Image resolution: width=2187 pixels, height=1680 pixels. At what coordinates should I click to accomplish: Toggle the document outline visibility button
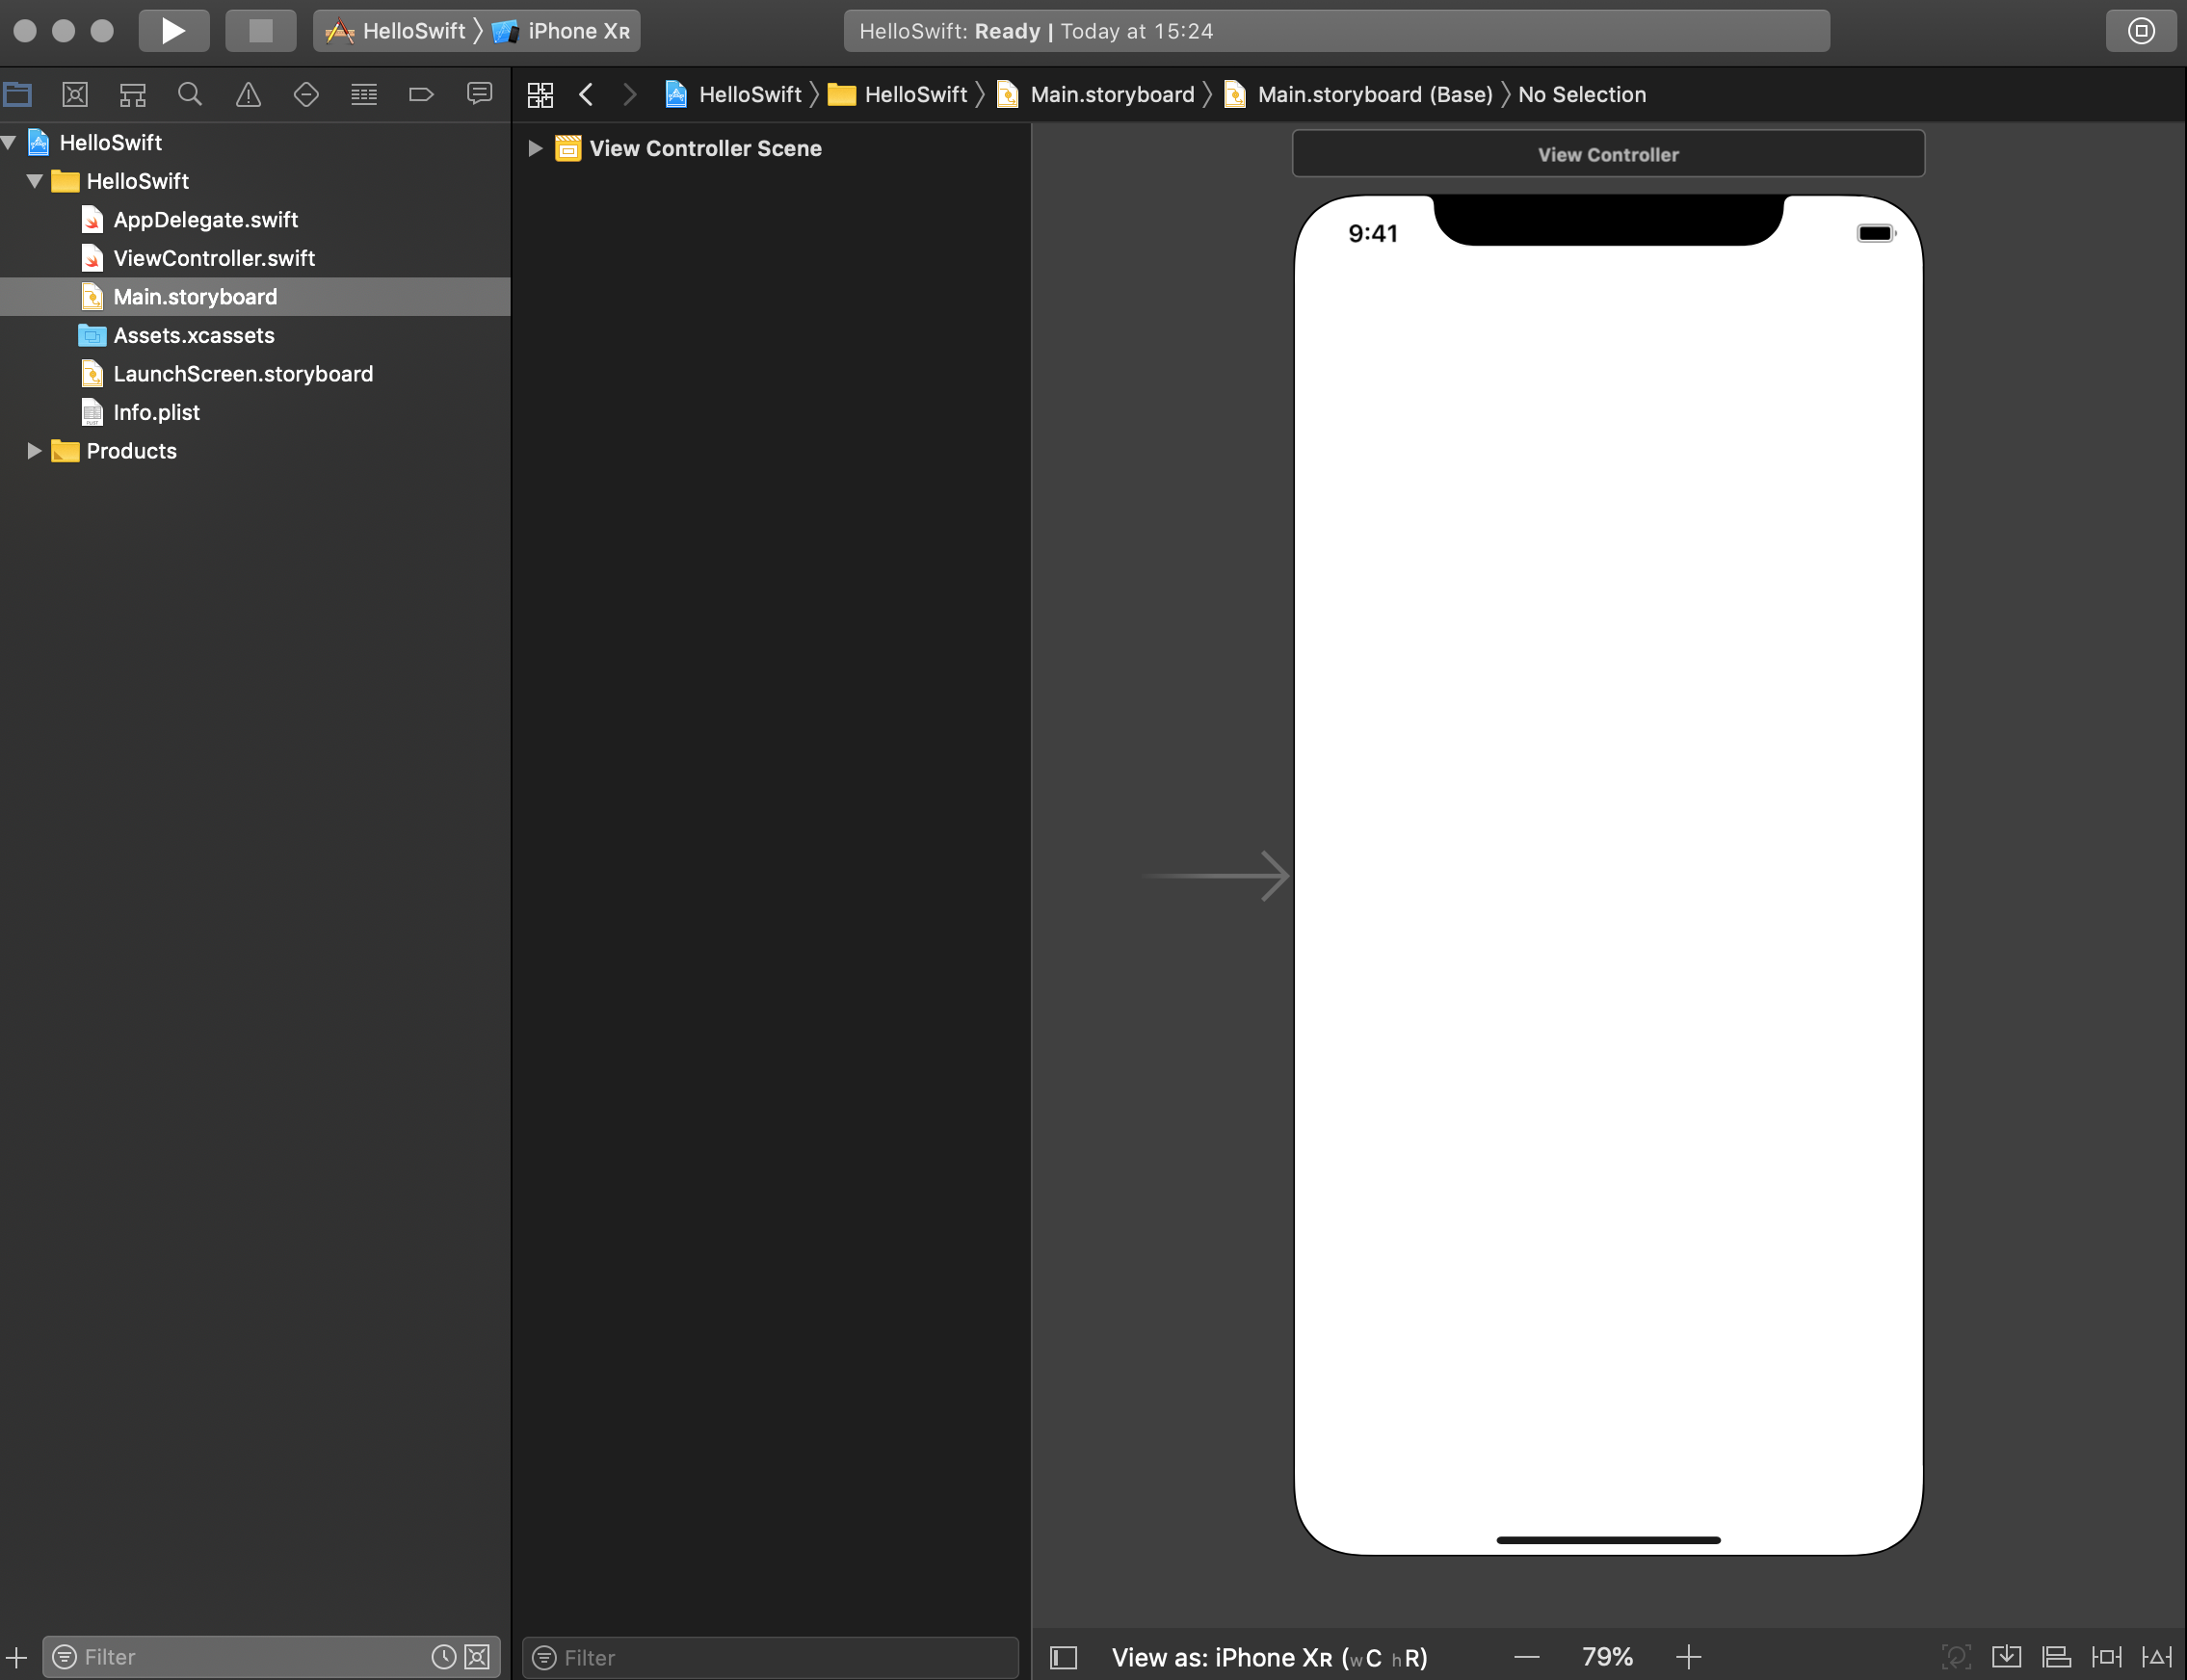pyautogui.click(x=1064, y=1657)
